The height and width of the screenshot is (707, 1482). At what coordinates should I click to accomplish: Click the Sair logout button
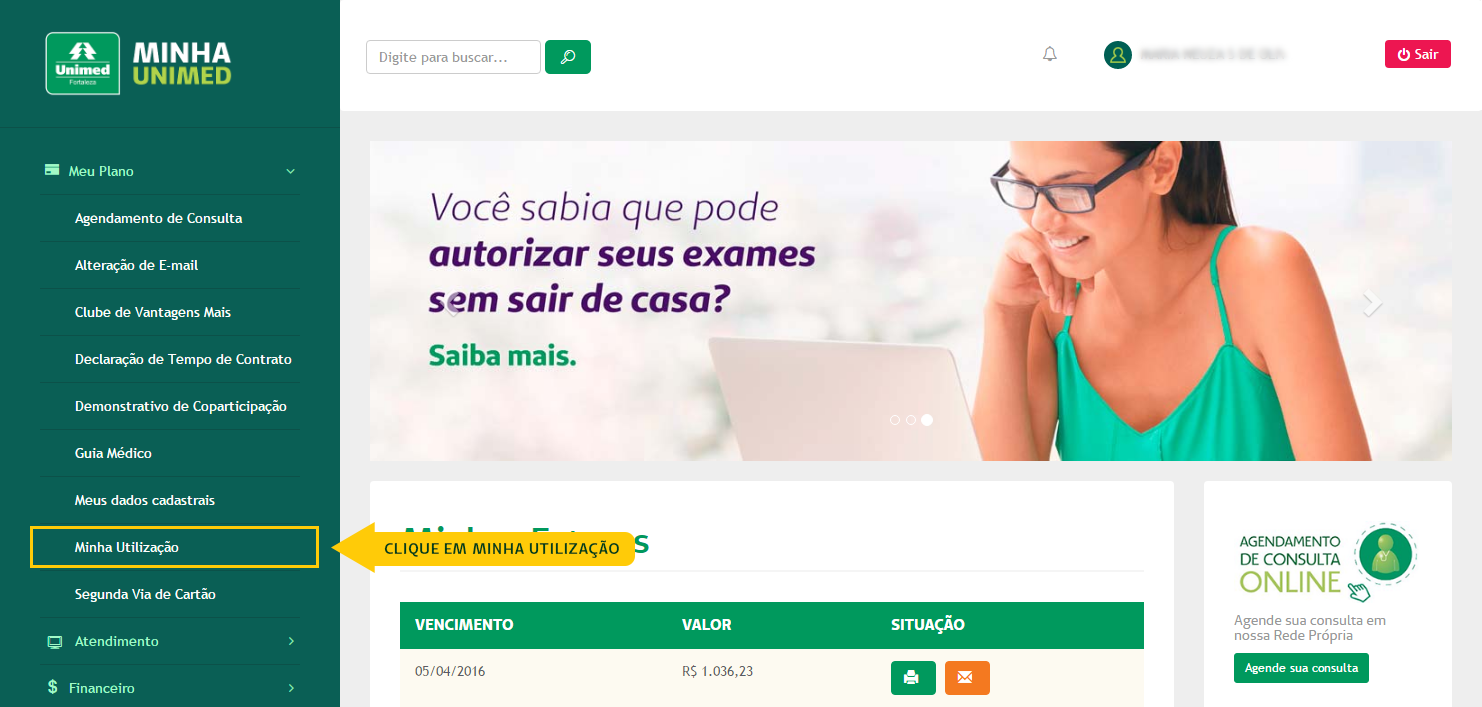[x=1417, y=54]
